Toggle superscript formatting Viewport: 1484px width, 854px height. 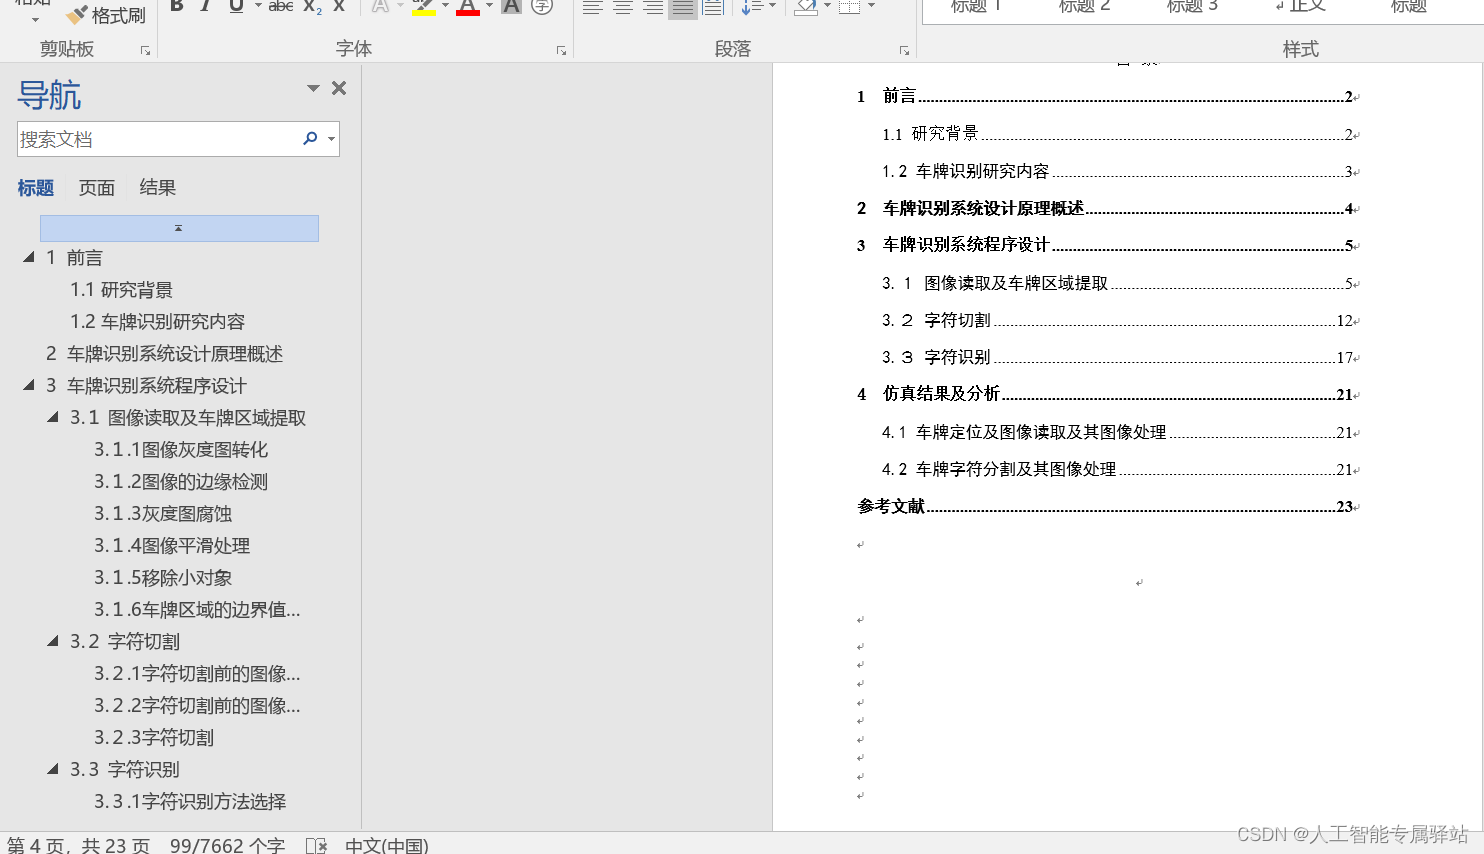(x=339, y=6)
